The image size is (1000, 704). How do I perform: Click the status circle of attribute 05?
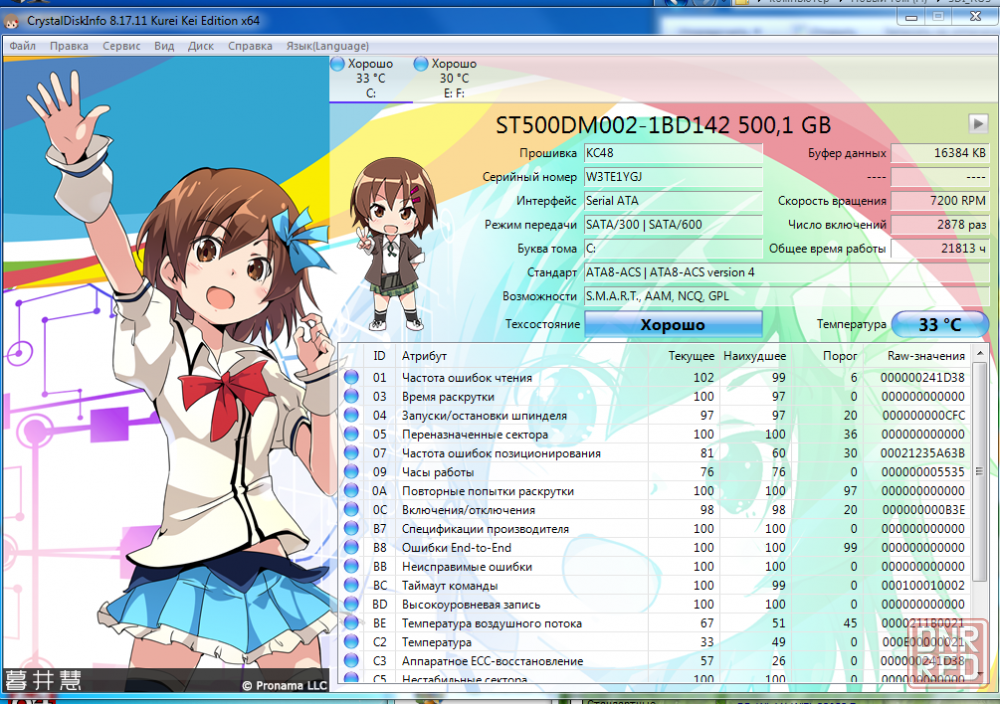[351, 434]
